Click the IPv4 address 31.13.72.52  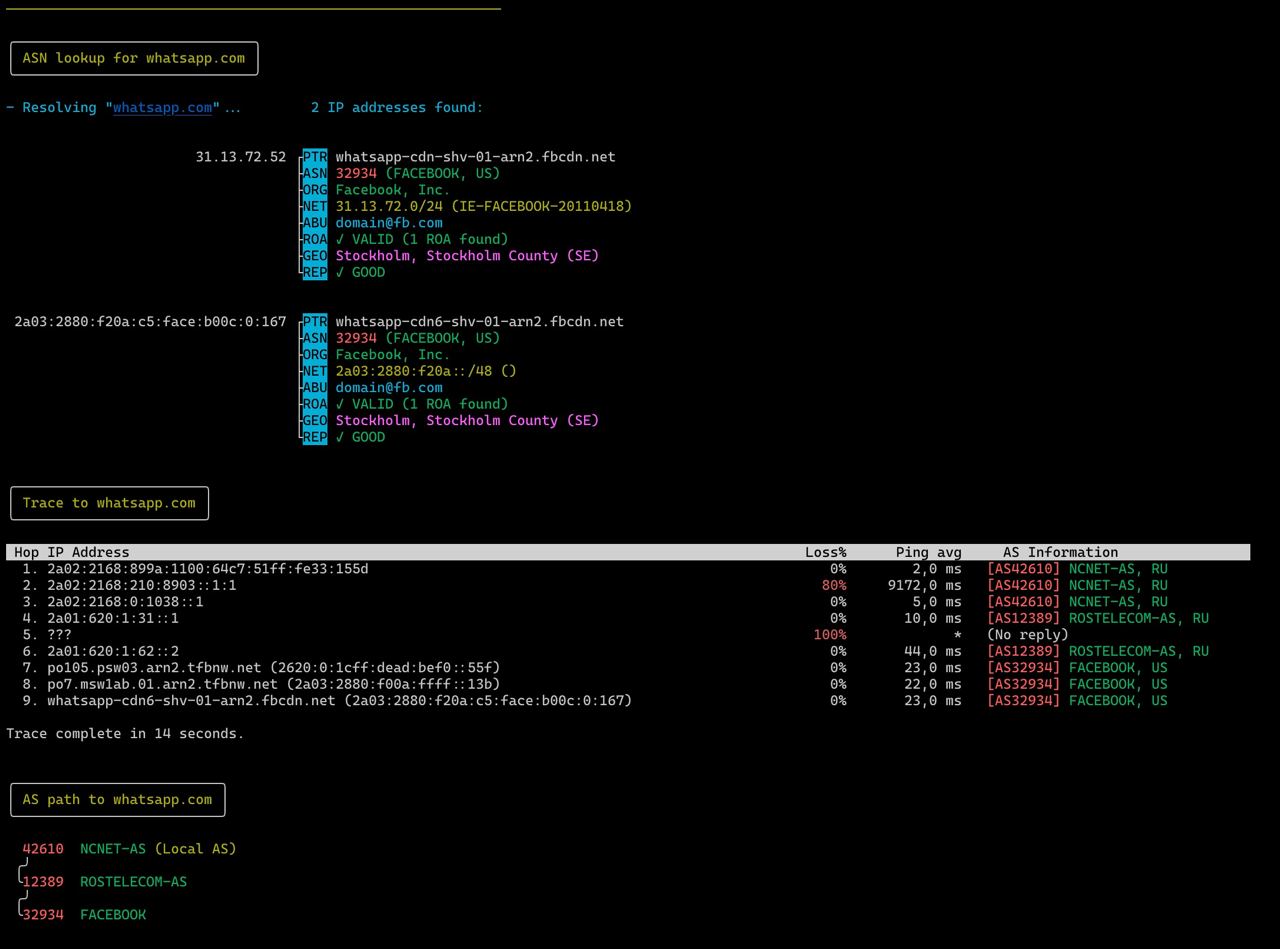(241, 157)
